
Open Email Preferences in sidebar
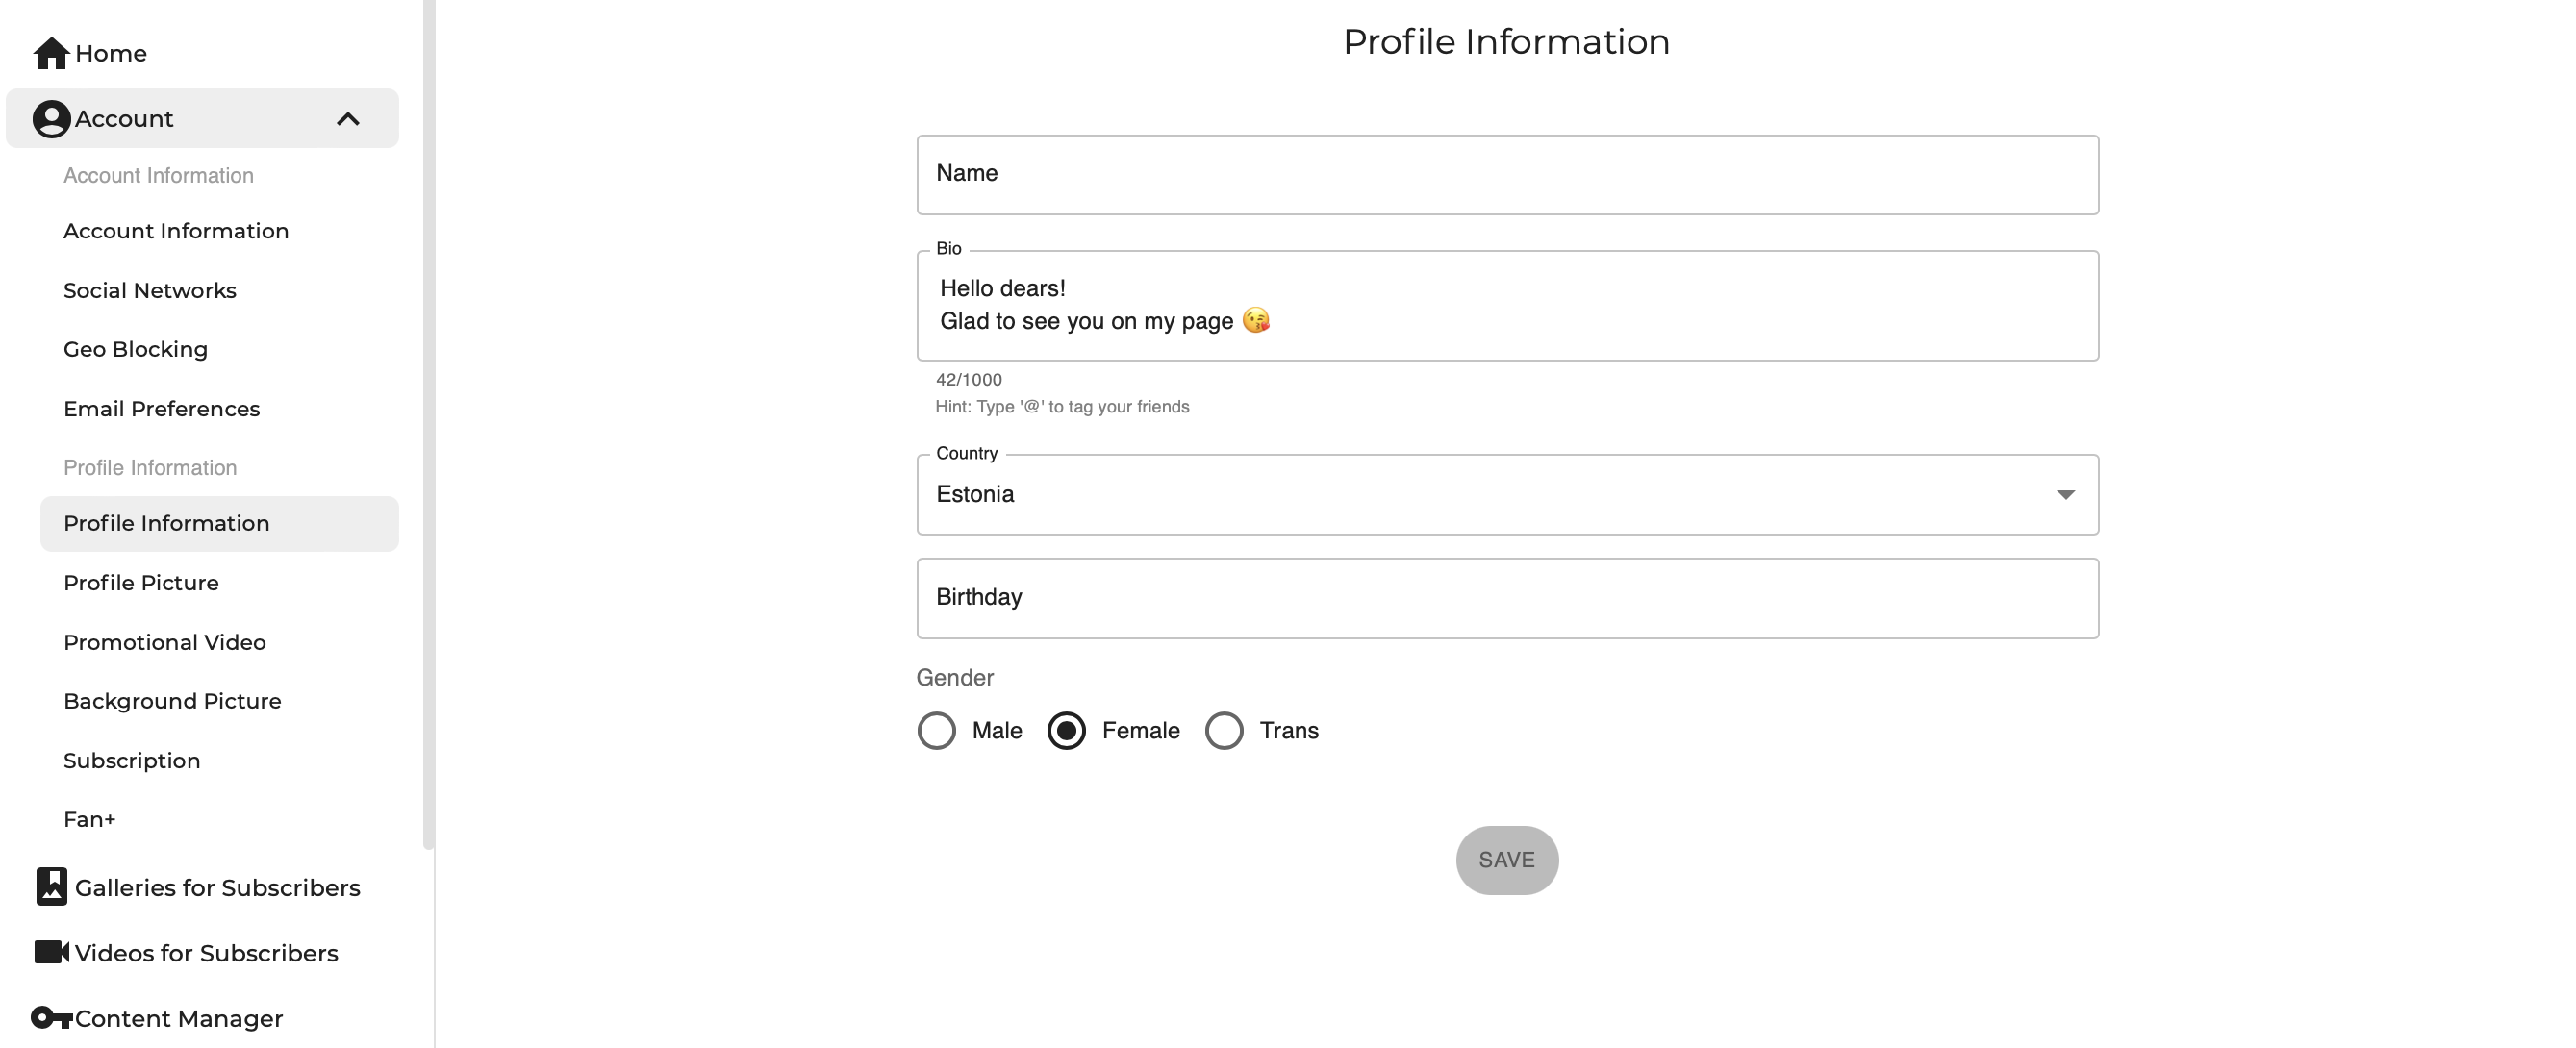162,409
